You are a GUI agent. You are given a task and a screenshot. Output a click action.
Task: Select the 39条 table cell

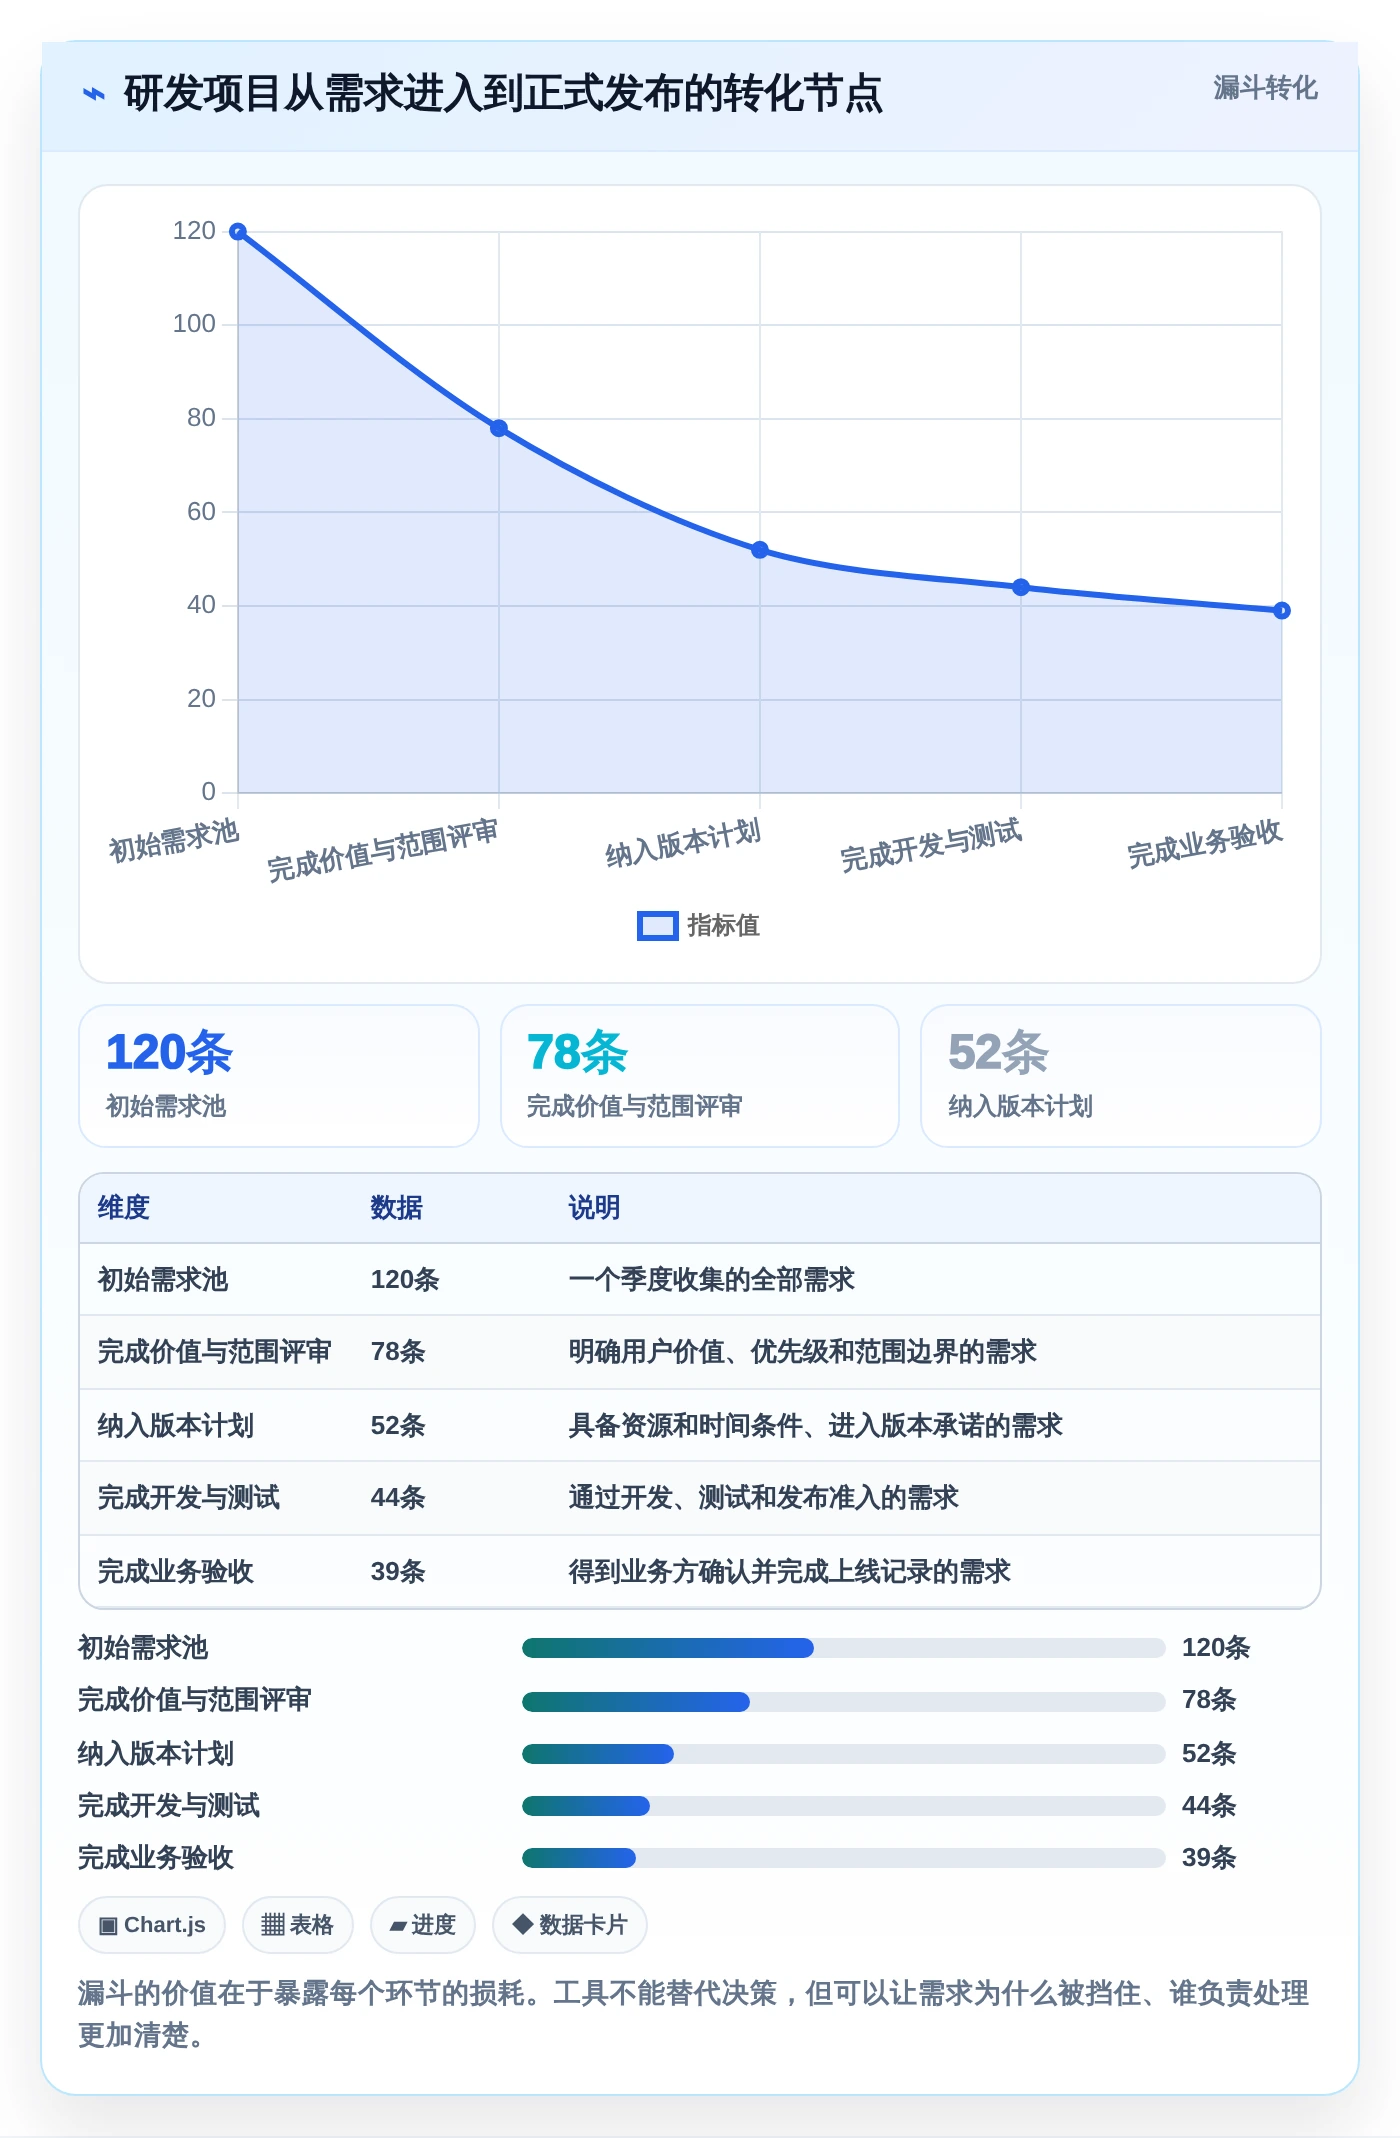click(x=398, y=1572)
